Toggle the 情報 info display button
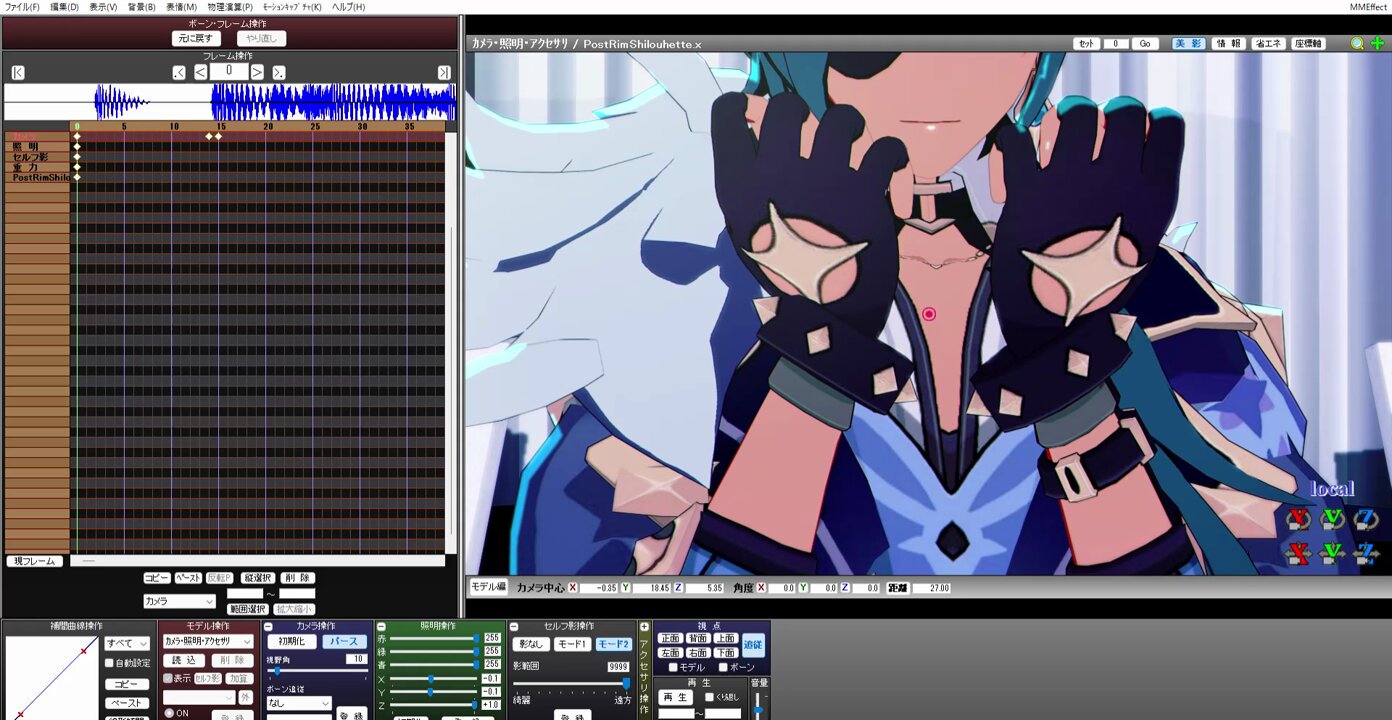 click(x=1228, y=44)
